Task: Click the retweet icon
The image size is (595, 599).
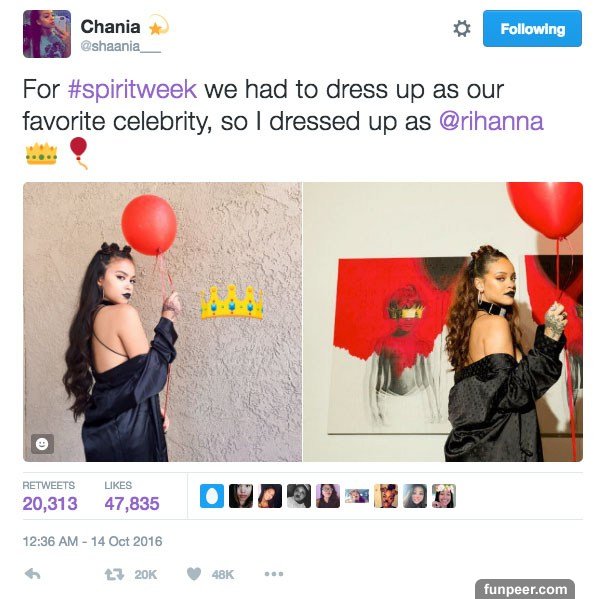Action: click(114, 574)
